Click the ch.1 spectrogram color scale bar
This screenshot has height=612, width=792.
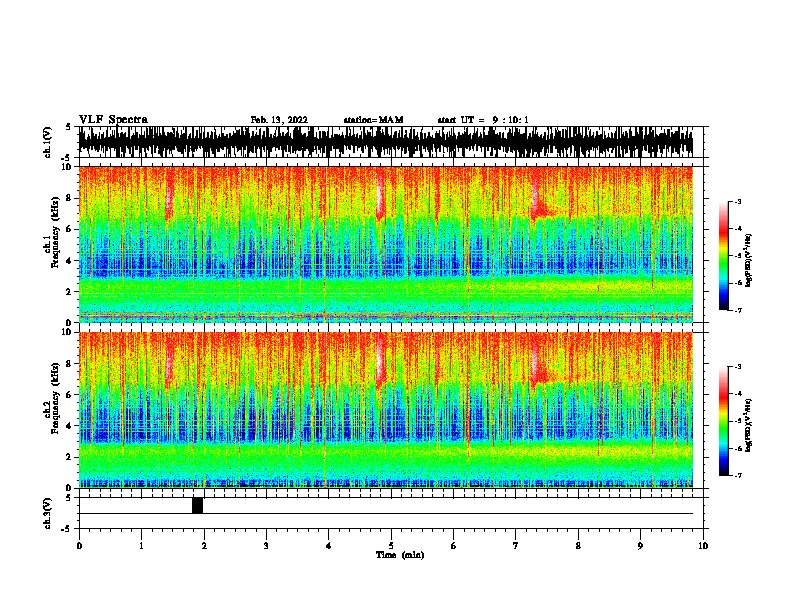724,256
